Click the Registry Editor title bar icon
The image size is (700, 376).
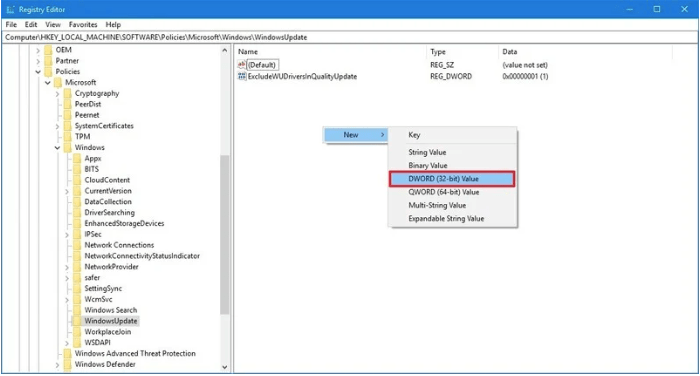(x=10, y=9)
